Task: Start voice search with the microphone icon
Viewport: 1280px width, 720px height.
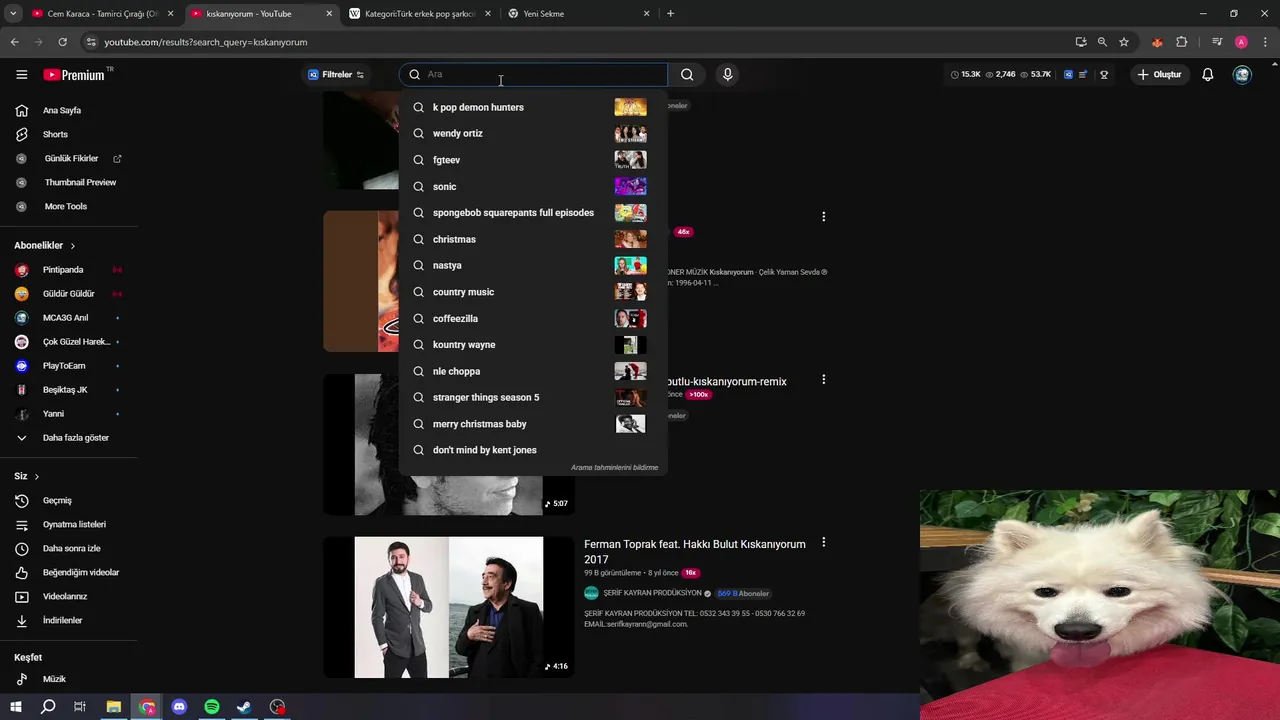Action: pos(727,74)
